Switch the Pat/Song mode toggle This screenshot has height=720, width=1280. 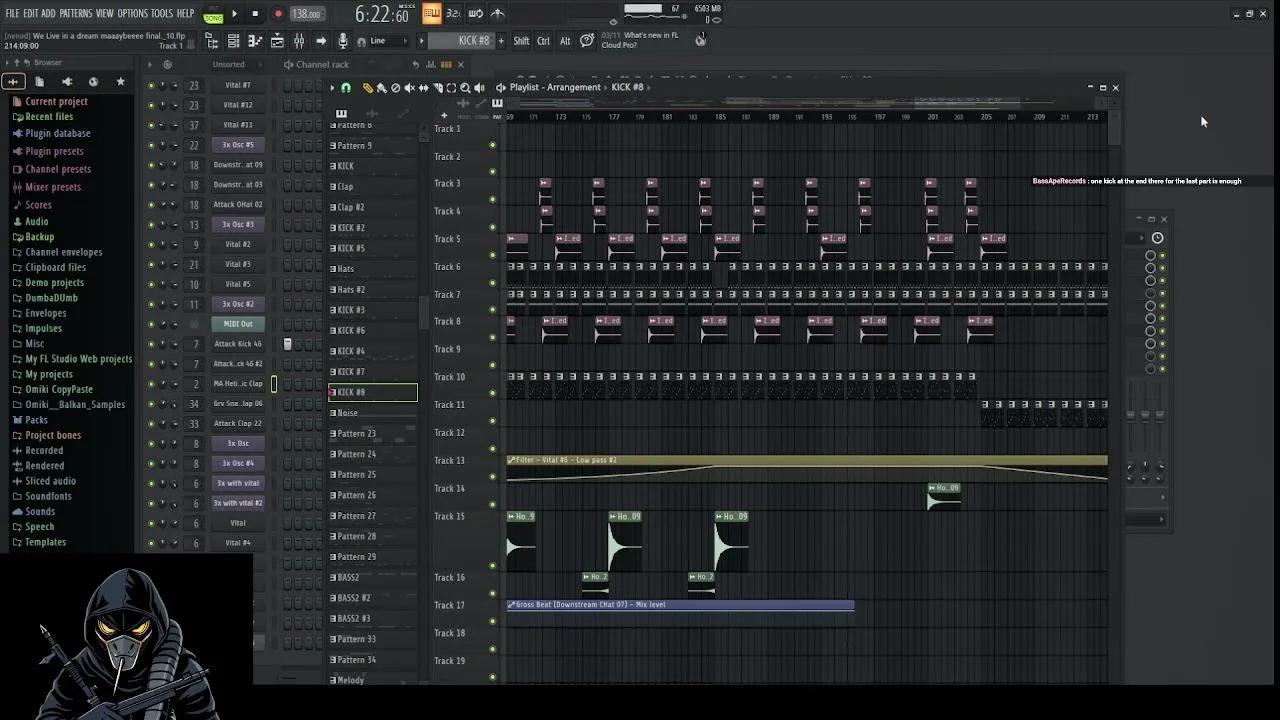point(213,14)
